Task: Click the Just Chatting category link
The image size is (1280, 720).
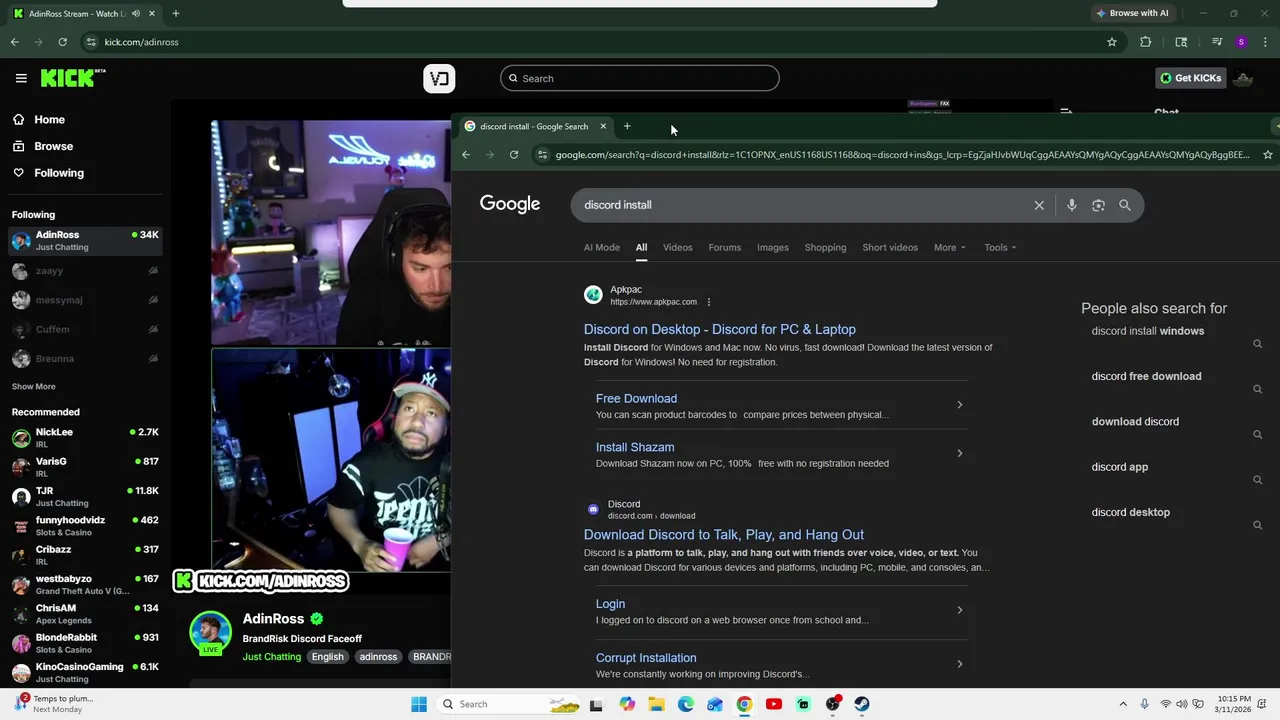Action: pyautogui.click(x=271, y=657)
